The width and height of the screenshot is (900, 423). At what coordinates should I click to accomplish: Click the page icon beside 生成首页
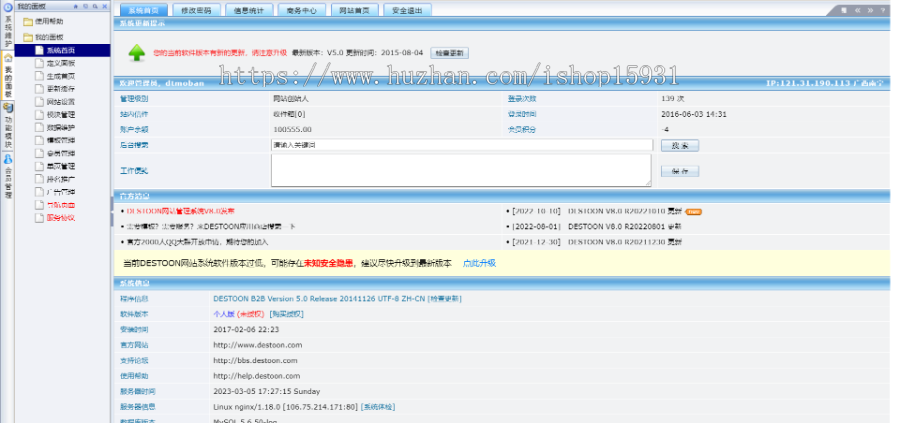click(x=39, y=76)
